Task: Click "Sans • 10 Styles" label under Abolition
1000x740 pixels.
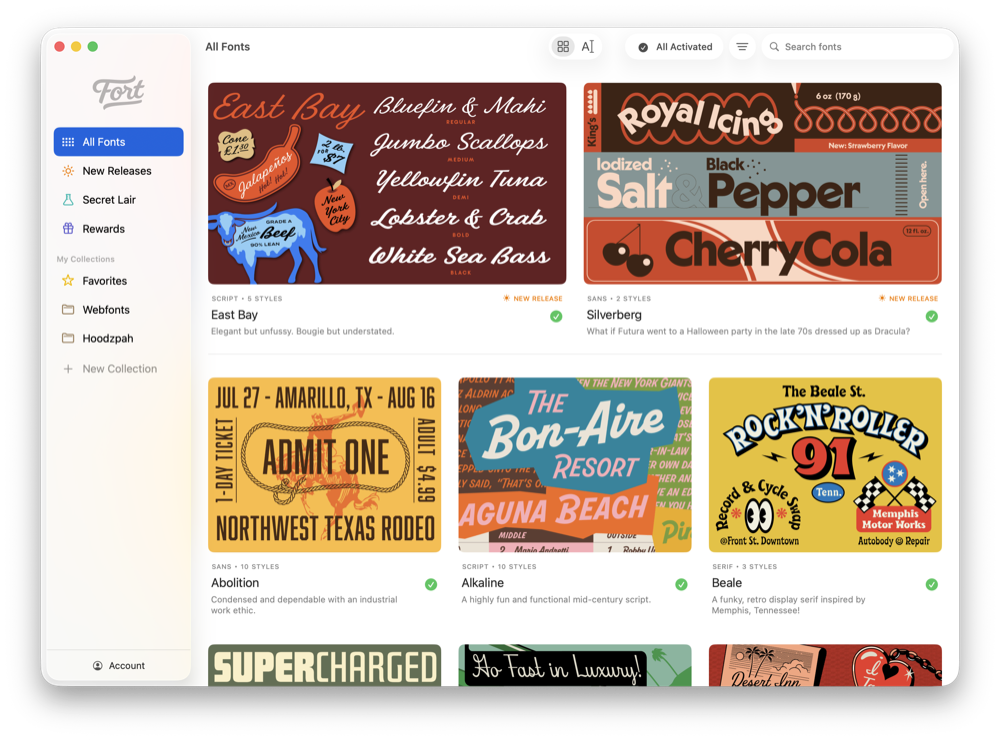Action: pyautogui.click(x=246, y=566)
